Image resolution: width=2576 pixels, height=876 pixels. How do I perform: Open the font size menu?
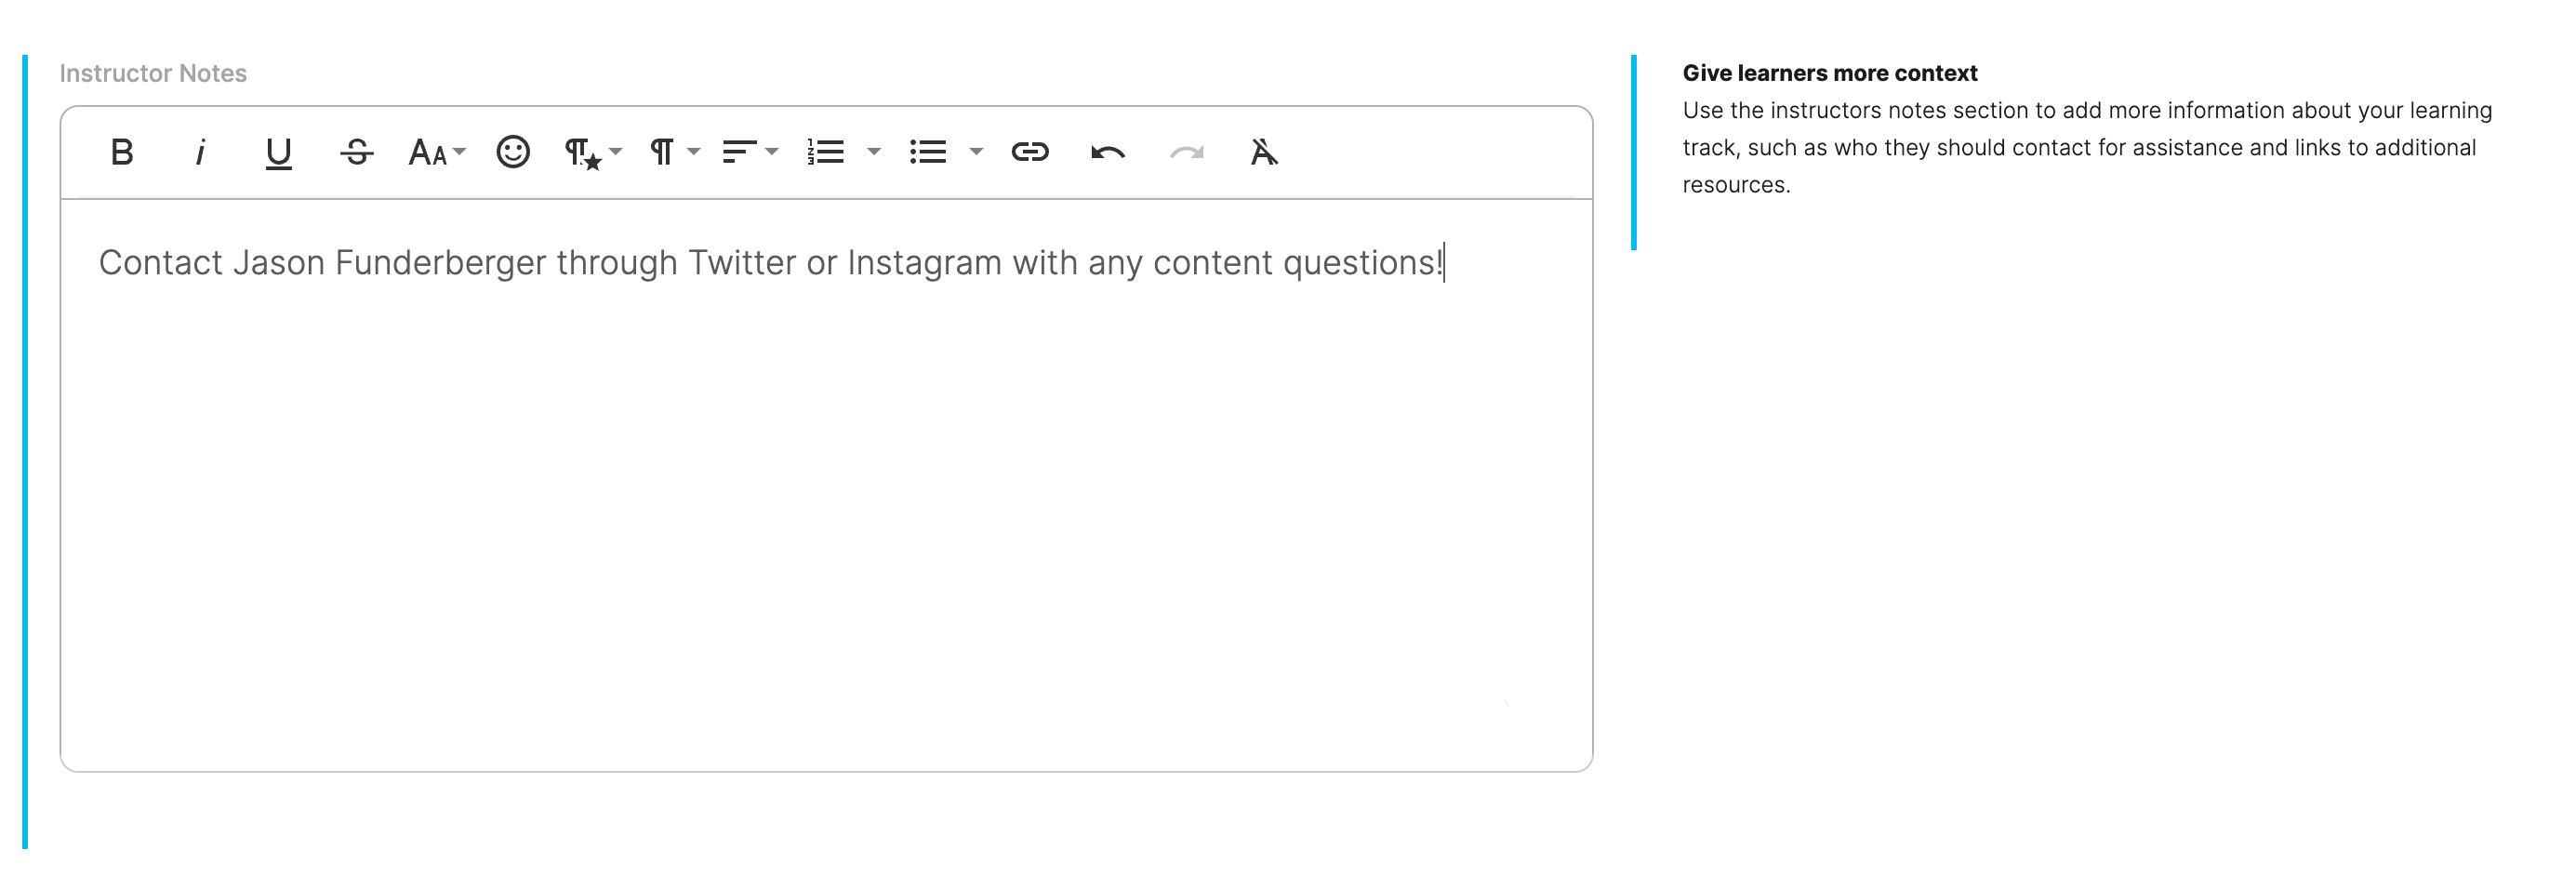(x=437, y=152)
